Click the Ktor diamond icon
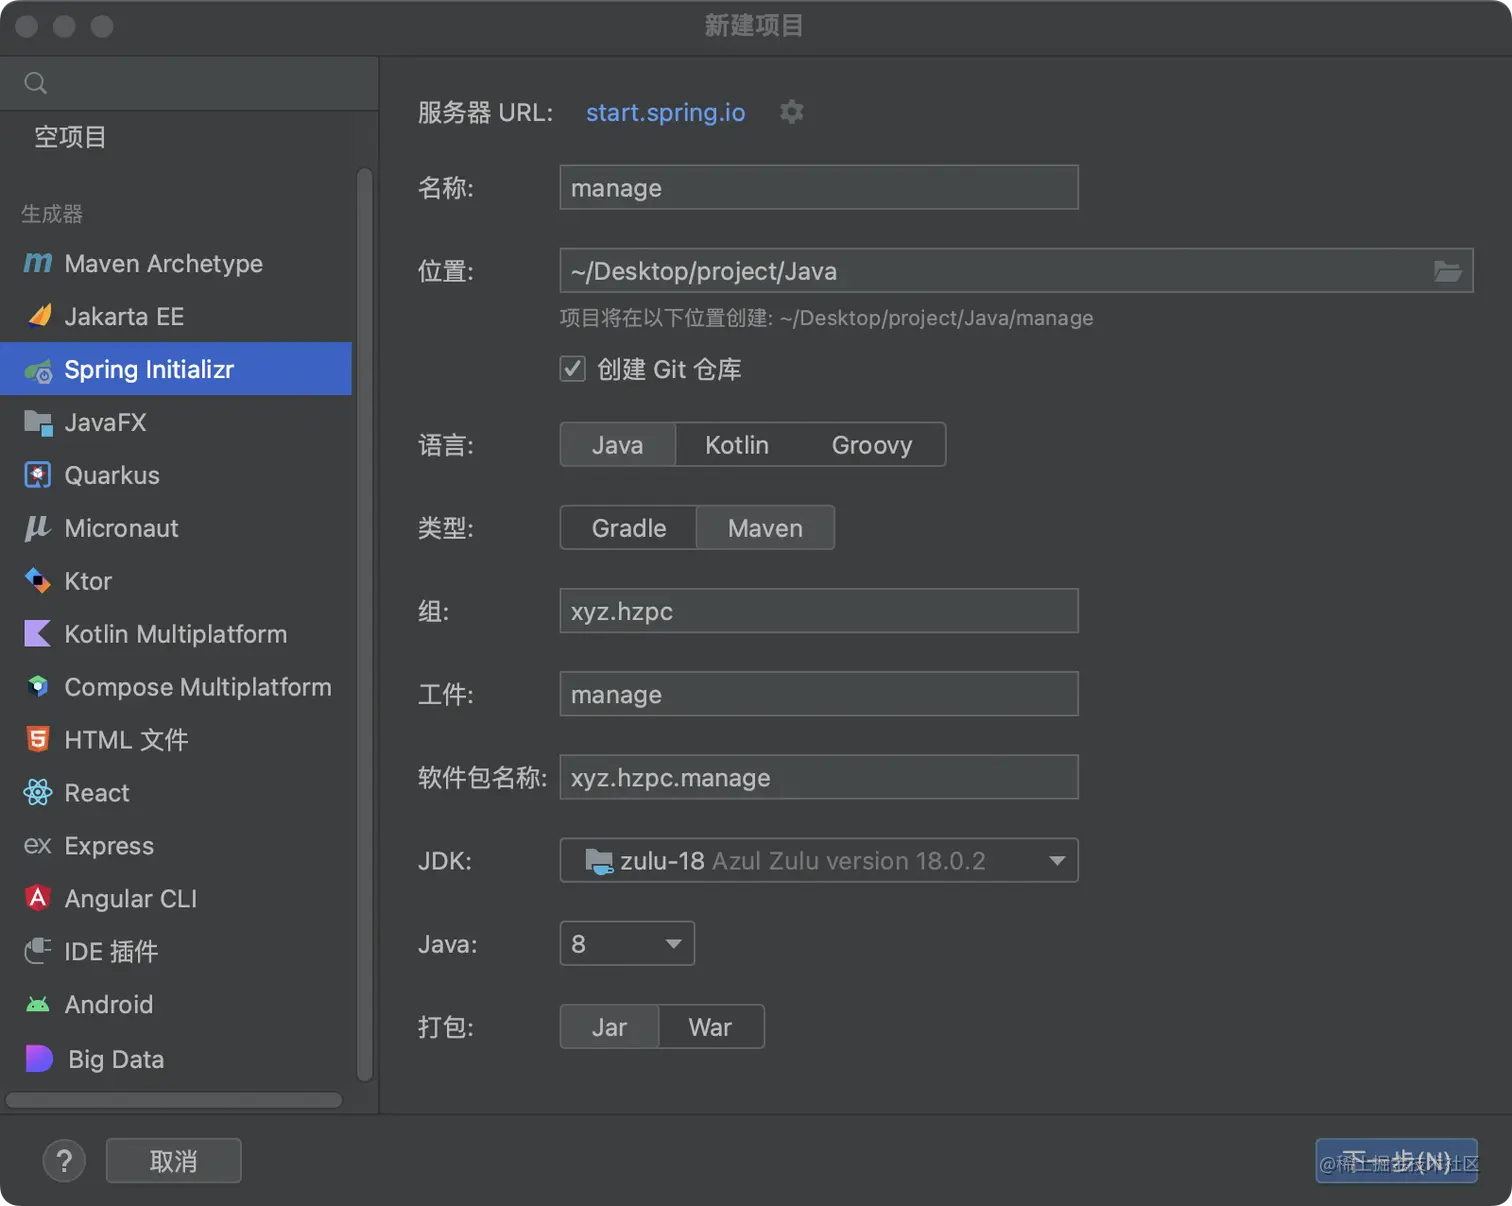 (38, 581)
